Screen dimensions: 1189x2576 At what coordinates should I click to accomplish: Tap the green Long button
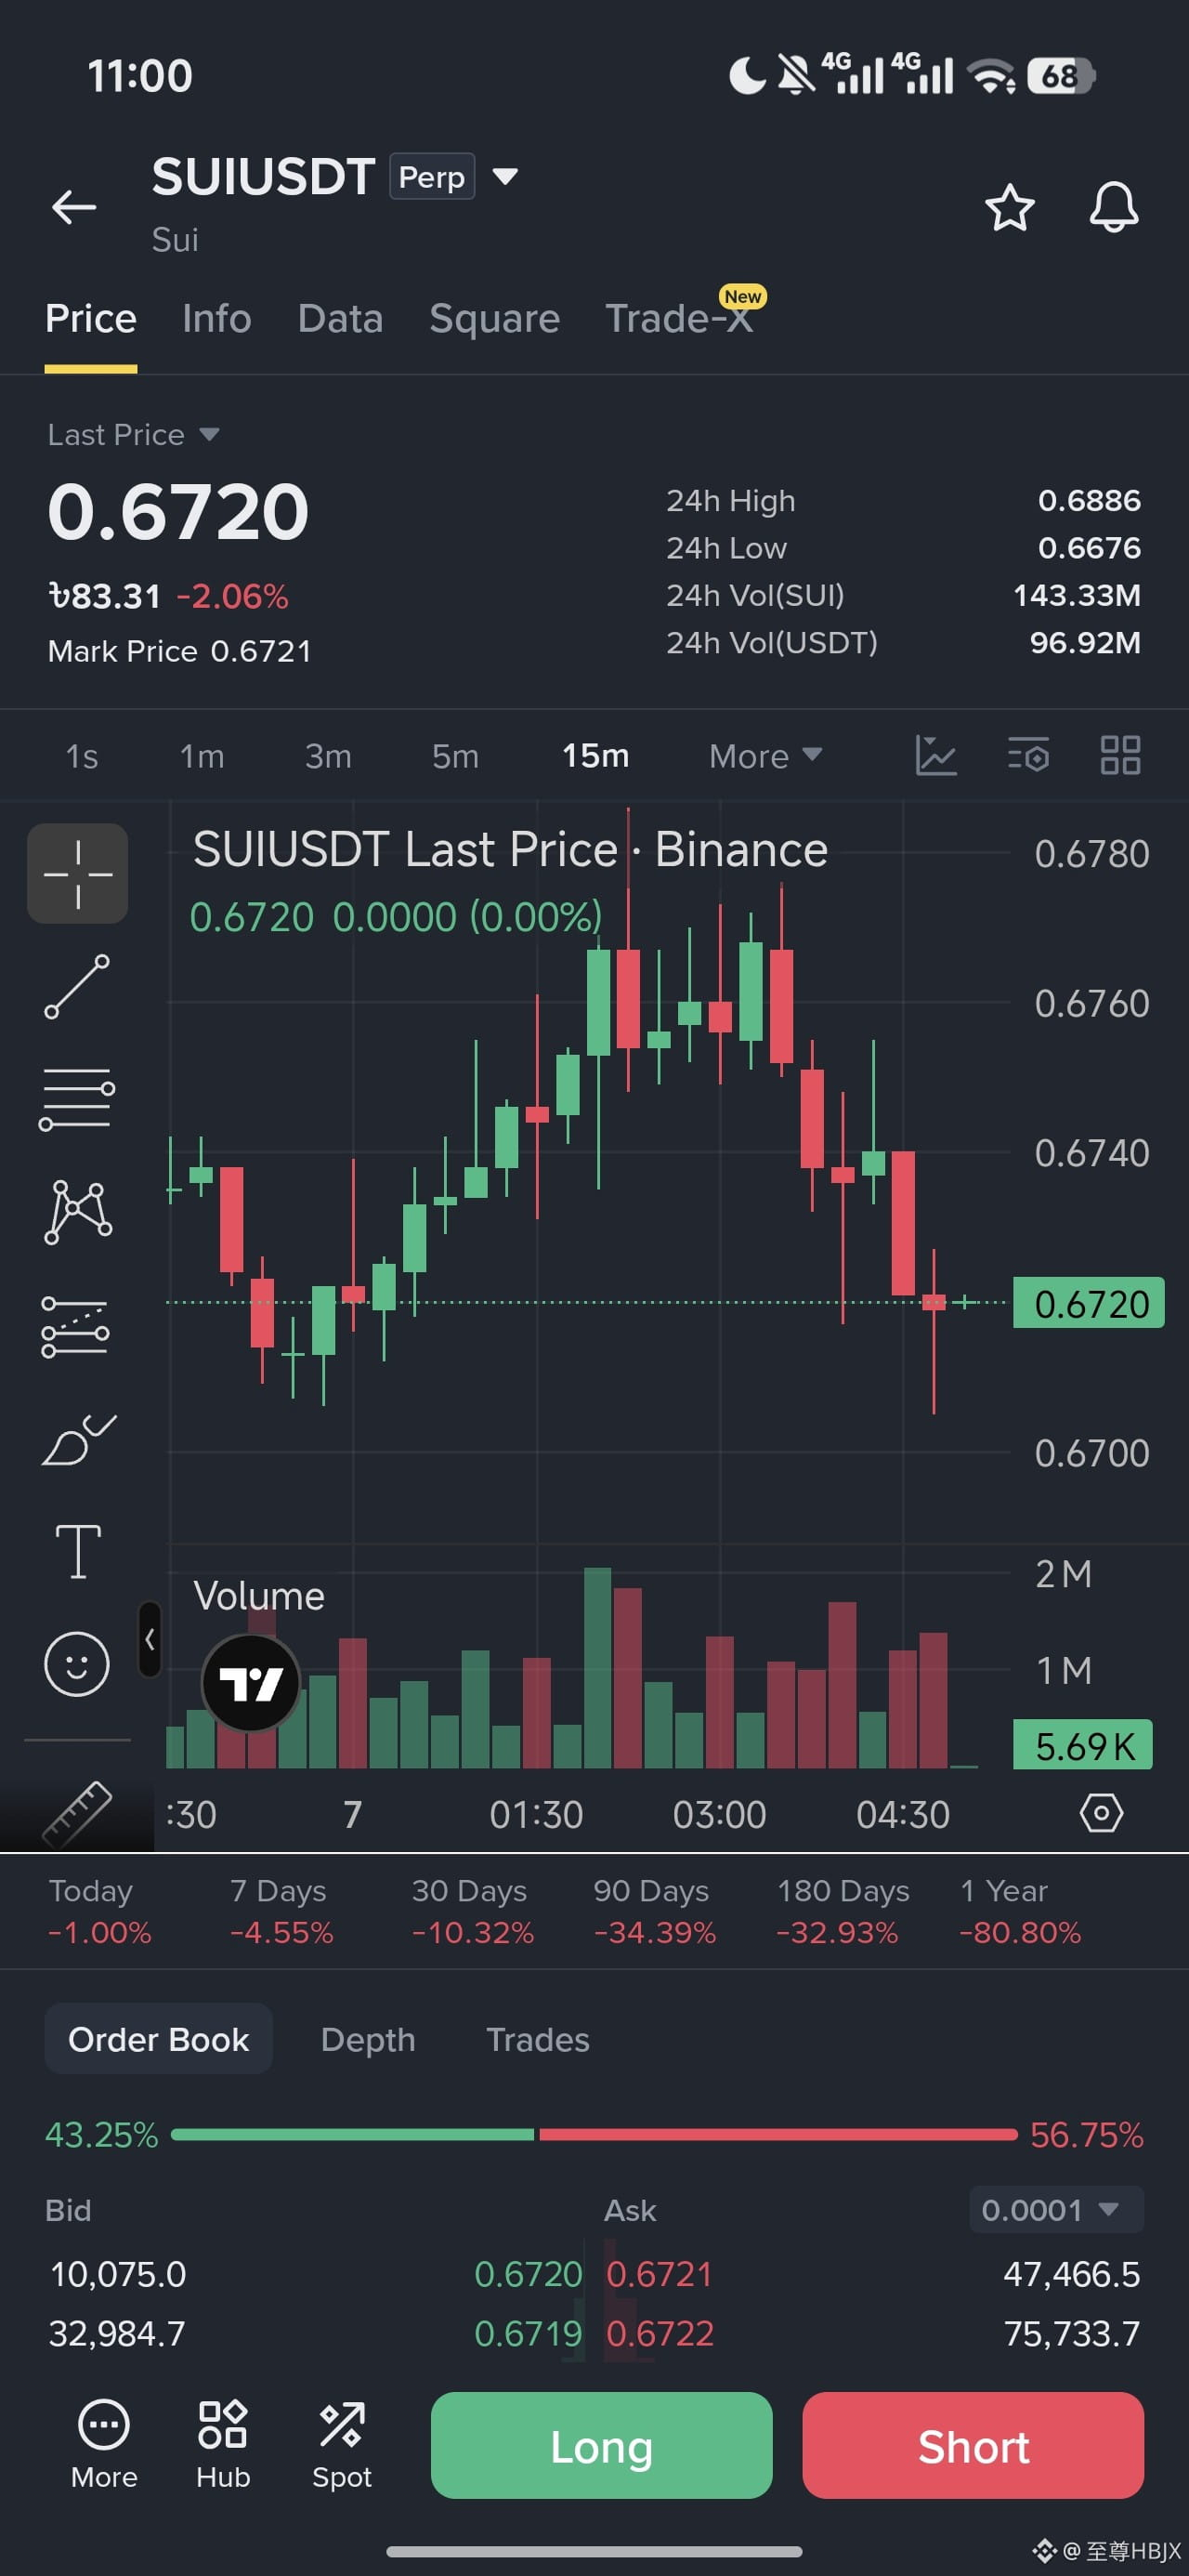[601, 2445]
